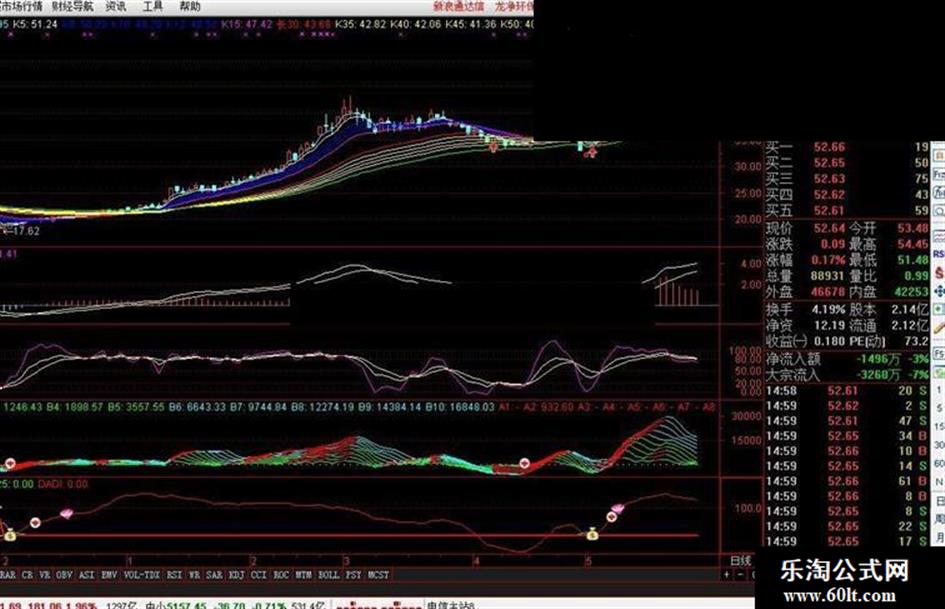Image resolution: width=945 pixels, height=609 pixels.
Task: Click the K5: 51.24 moving average label
Action: pos(35,25)
